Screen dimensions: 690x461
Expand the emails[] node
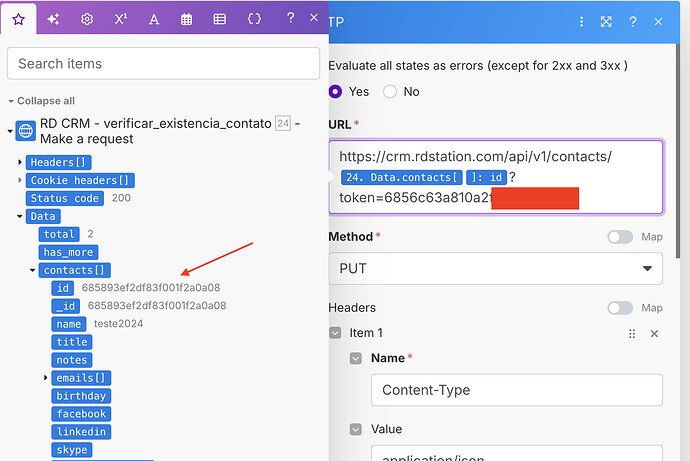[x=45, y=377]
